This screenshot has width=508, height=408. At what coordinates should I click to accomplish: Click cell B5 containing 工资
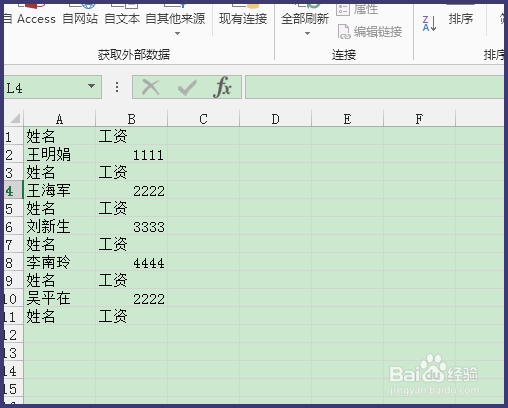132,208
